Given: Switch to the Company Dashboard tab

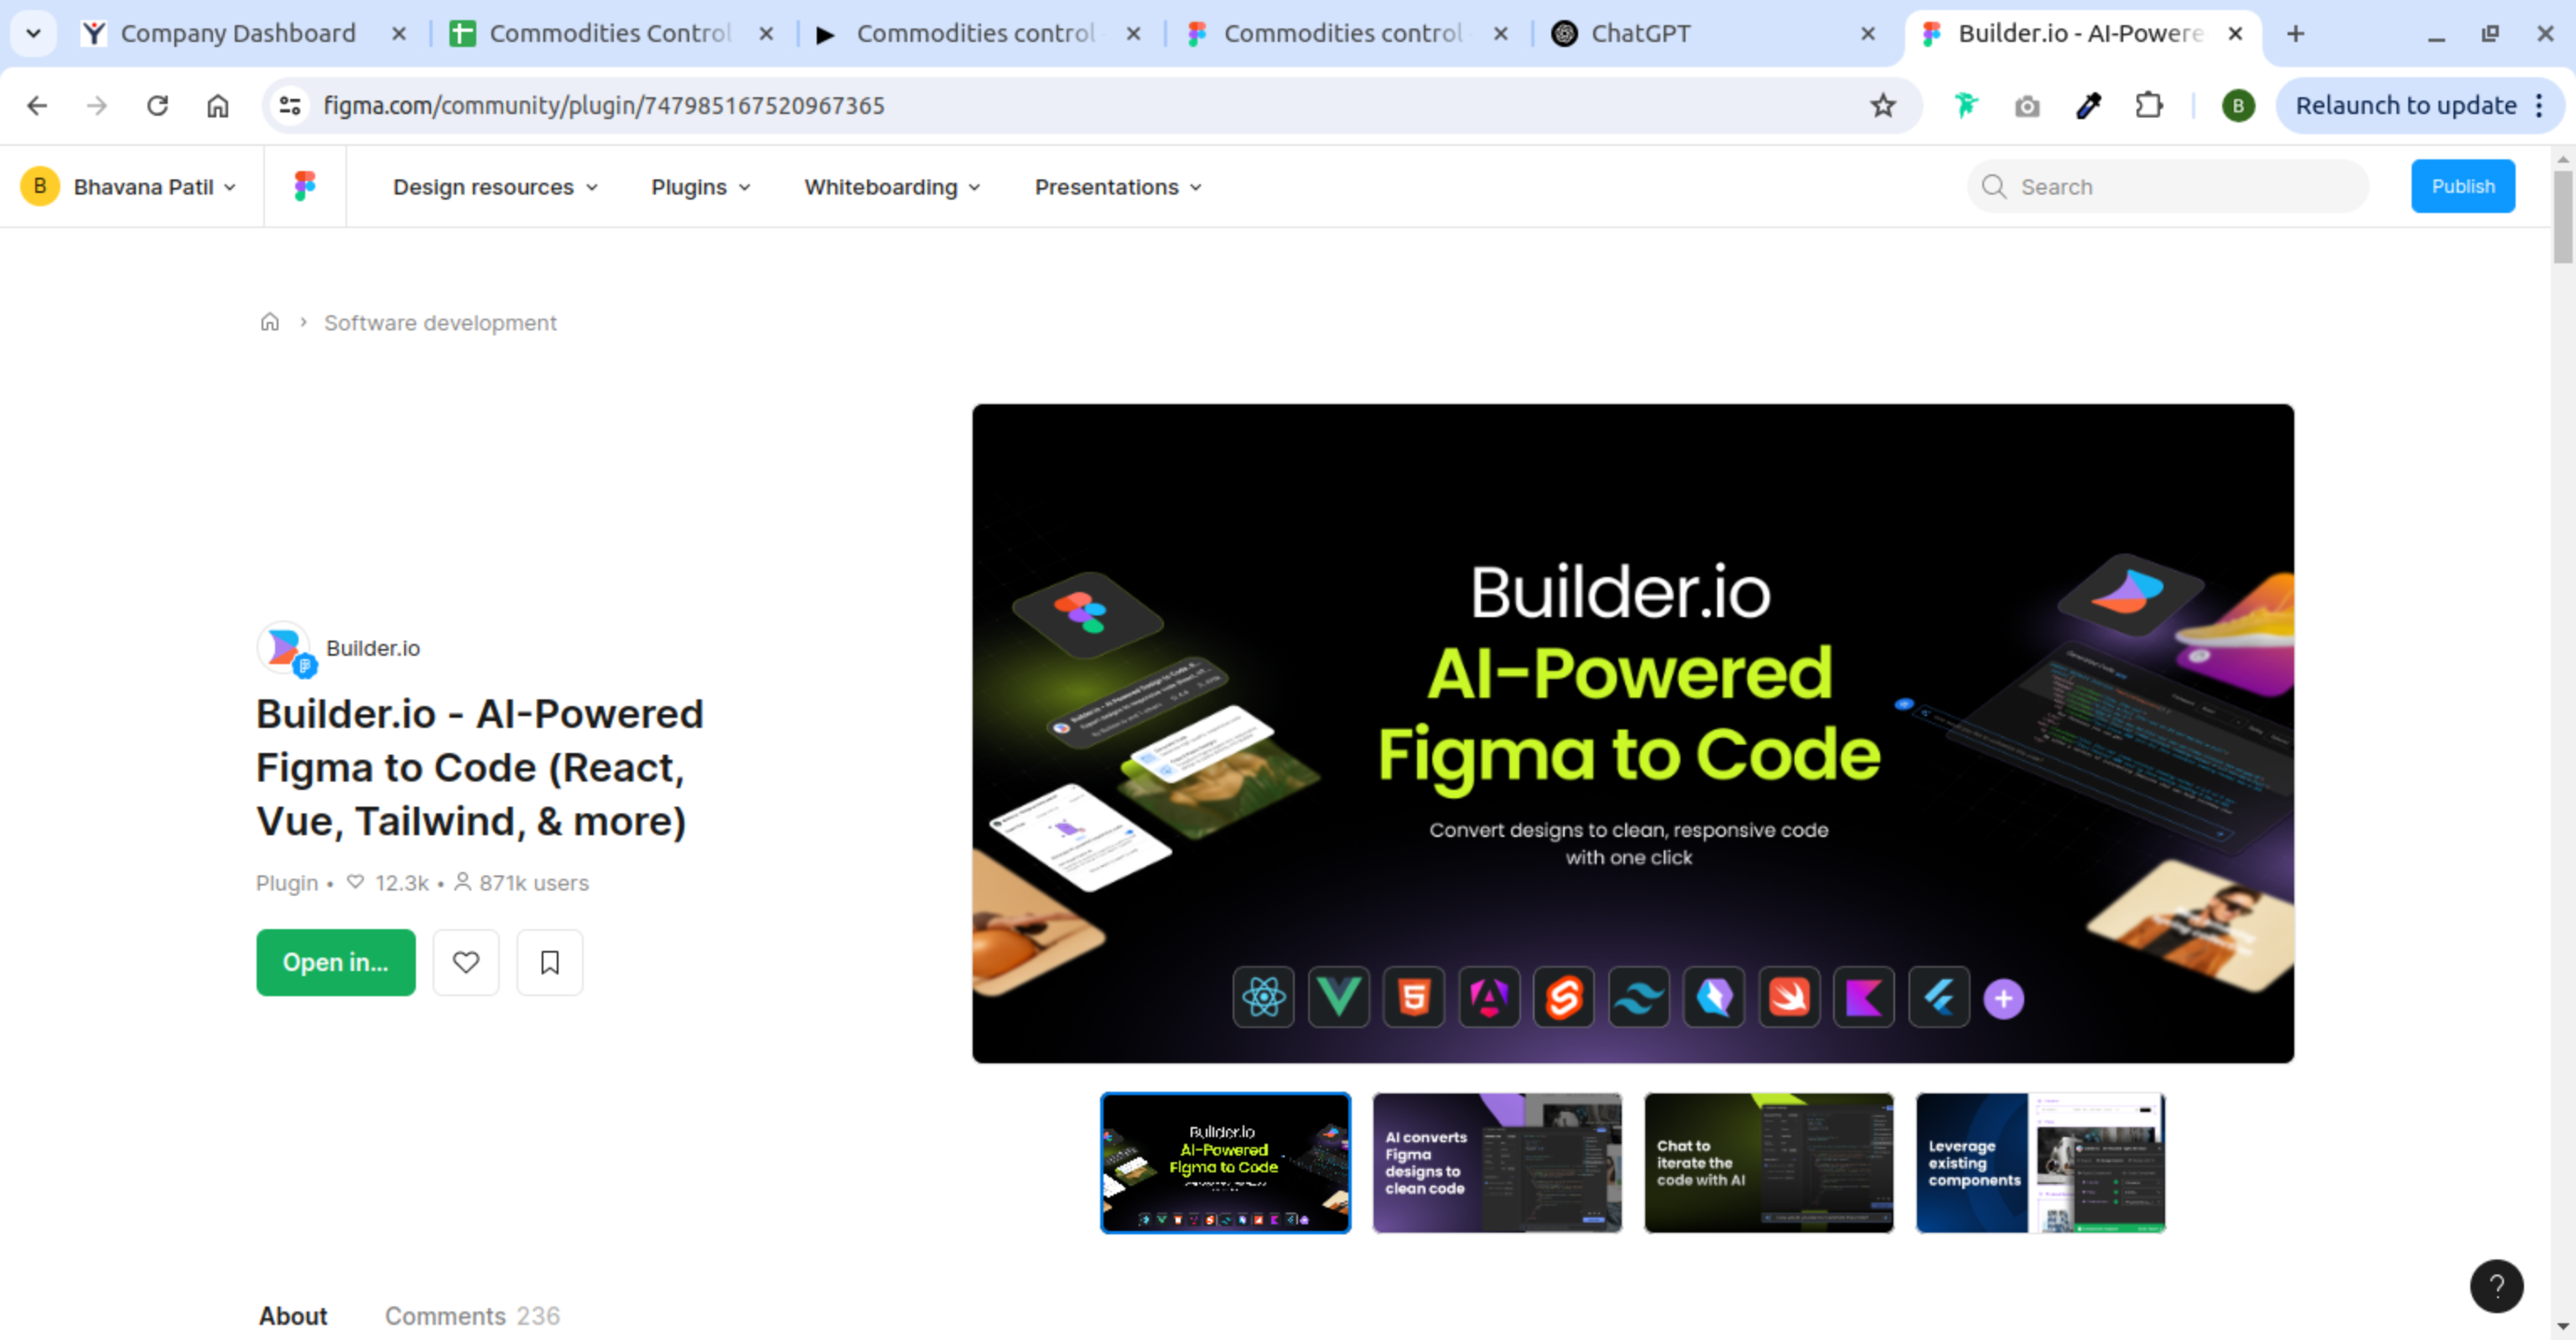Looking at the screenshot, I should click(x=238, y=33).
